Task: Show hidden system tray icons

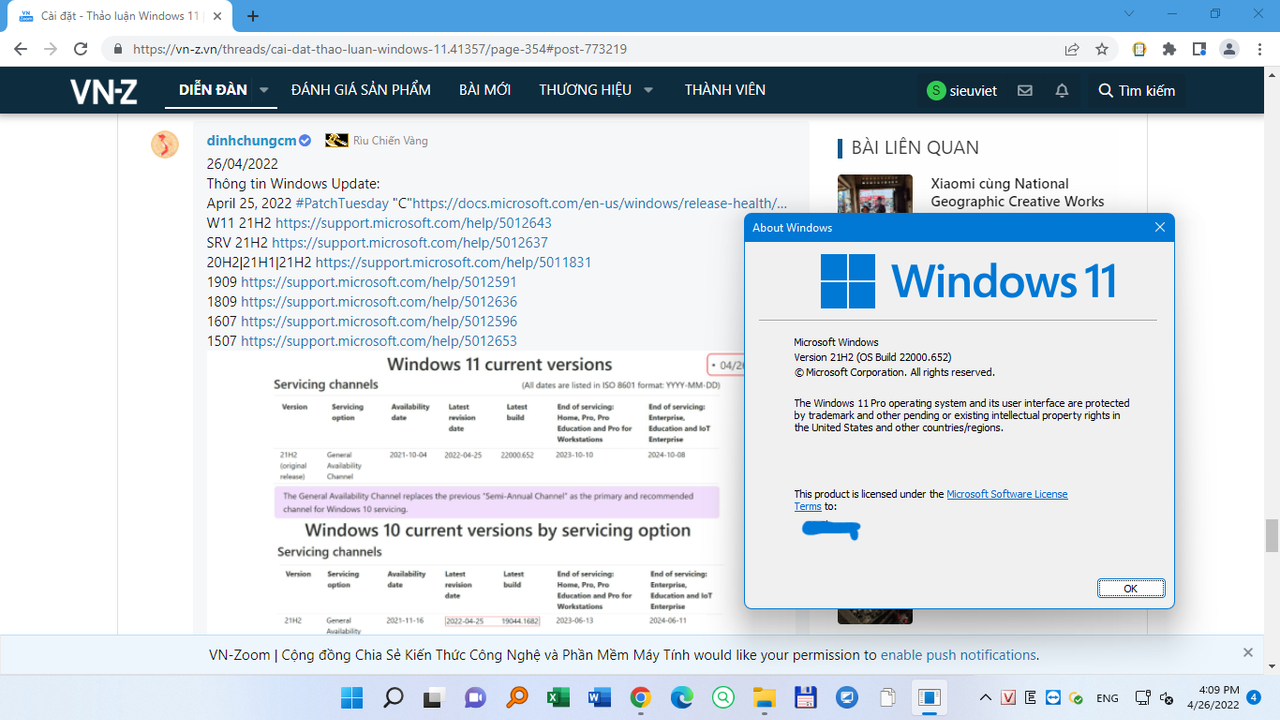Action: [x=986, y=697]
